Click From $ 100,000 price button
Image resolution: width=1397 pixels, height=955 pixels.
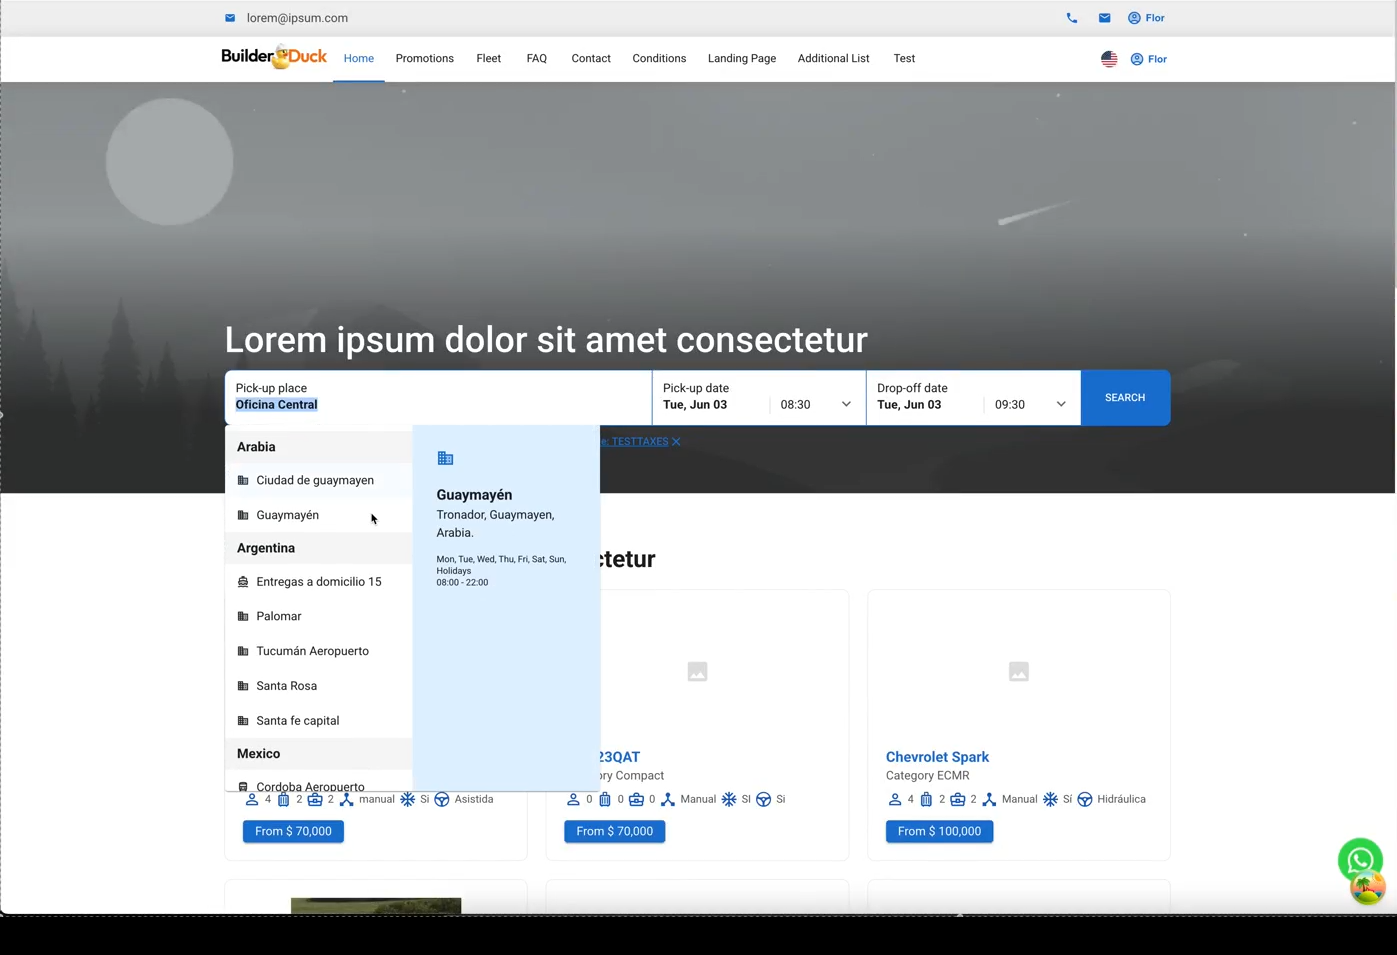[939, 832]
